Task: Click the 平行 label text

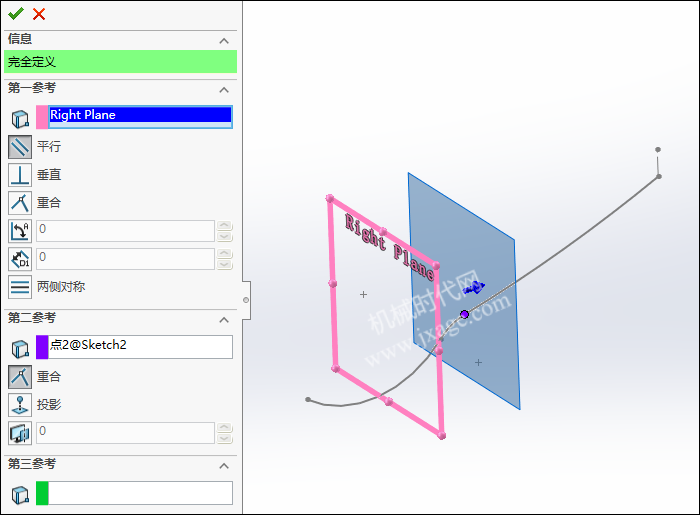Action: (x=49, y=146)
